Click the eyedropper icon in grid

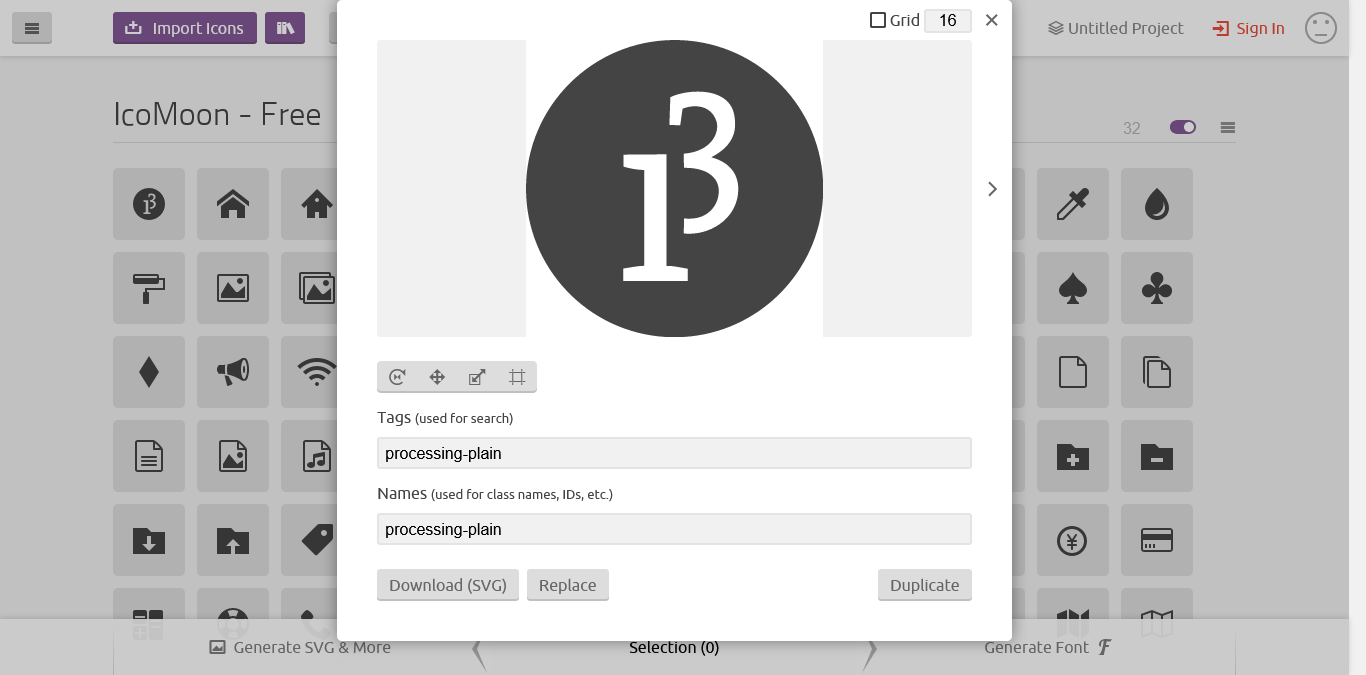coord(1073,204)
